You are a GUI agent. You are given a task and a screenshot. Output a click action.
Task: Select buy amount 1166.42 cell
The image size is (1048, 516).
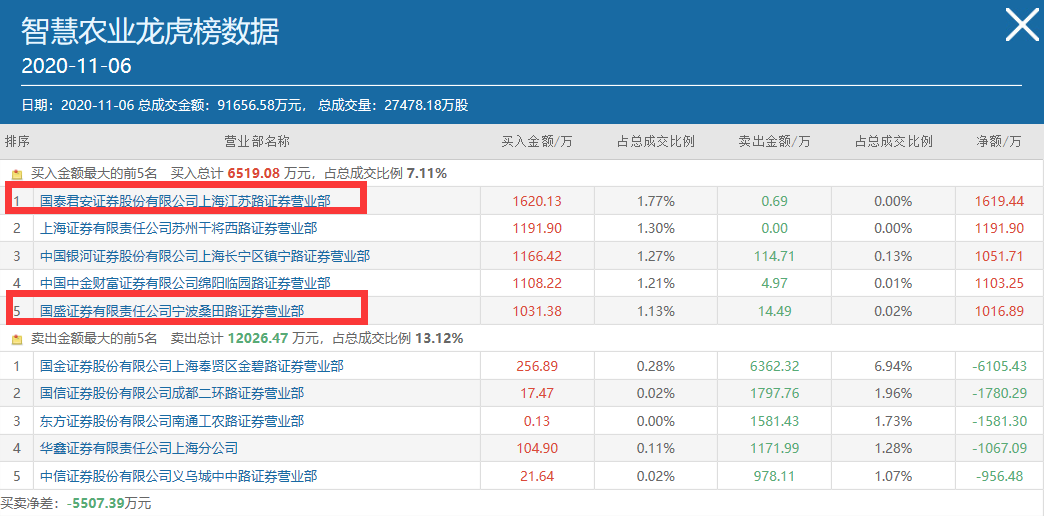click(x=537, y=256)
